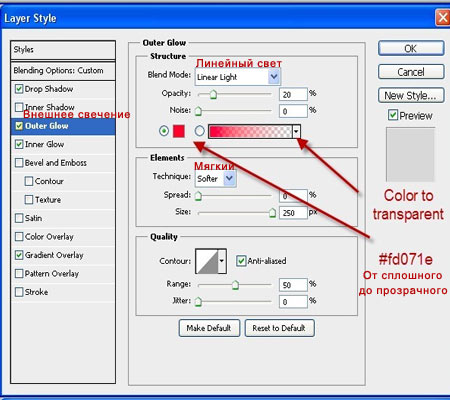This screenshot has width=450, height=400.
Task: Open the Drop Shadow settings row
Action: [63, 89]
